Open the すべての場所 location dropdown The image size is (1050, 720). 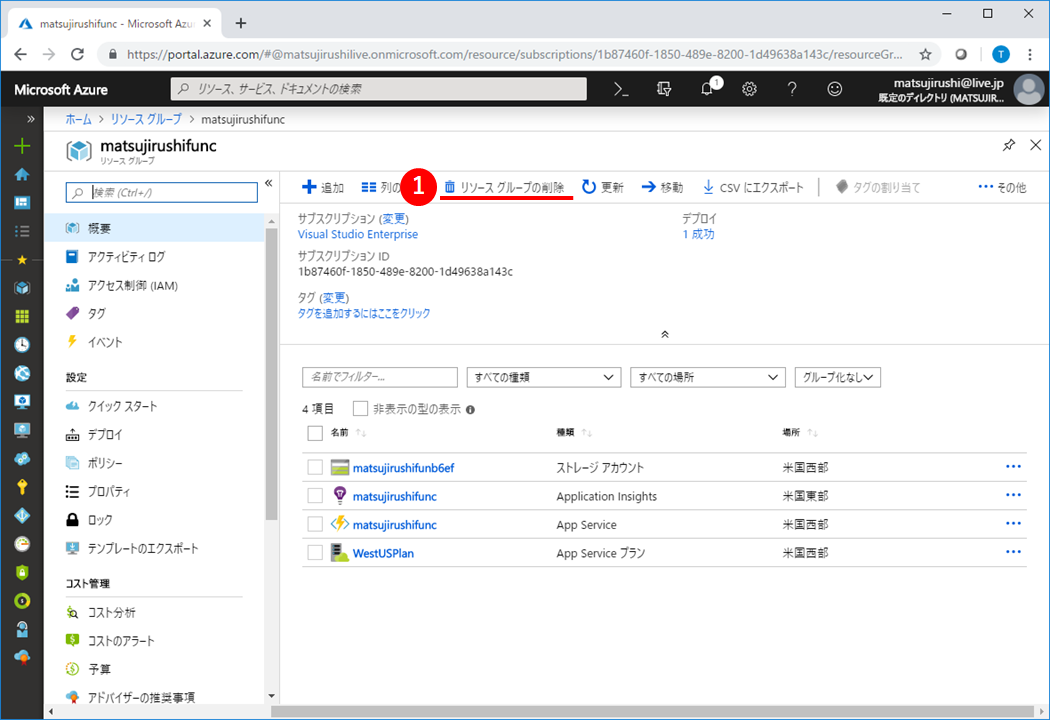coord(707,377)
